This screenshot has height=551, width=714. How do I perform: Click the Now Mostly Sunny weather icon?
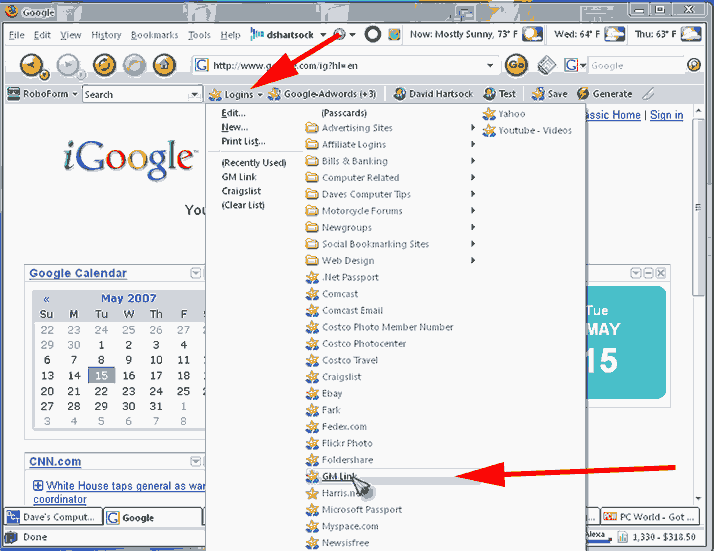click(x=532, y=34)
